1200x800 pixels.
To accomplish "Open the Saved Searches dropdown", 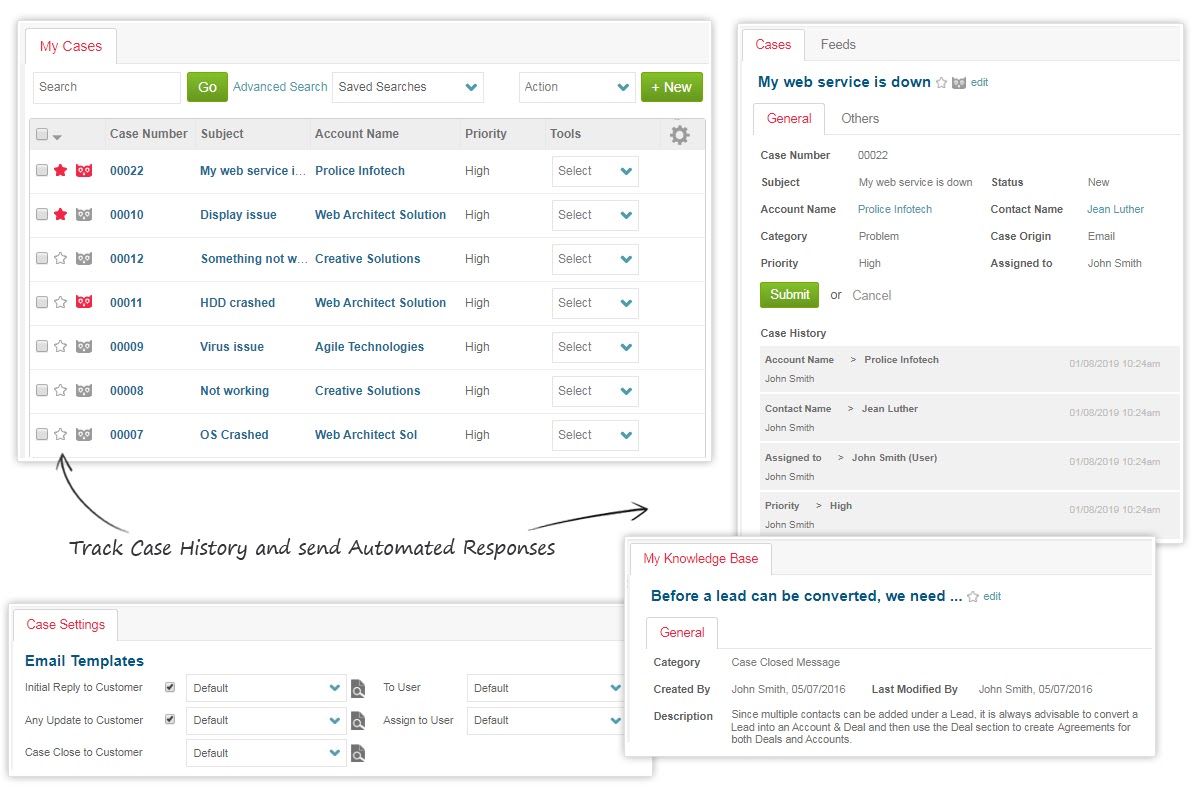I will click(408, 87).
